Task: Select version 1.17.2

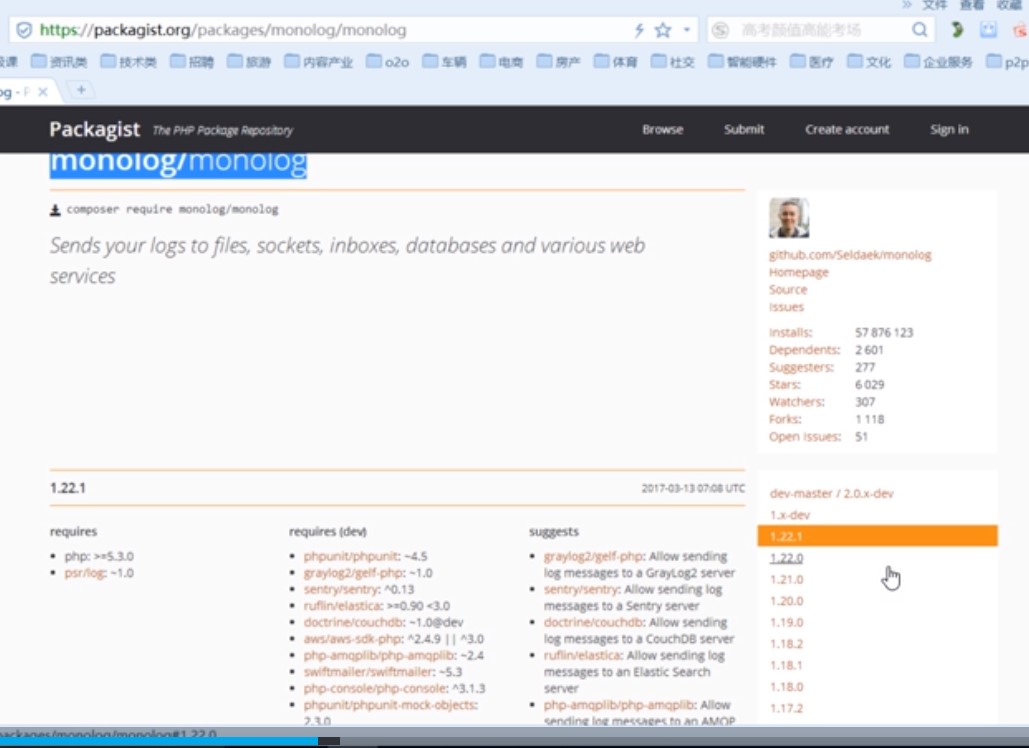Action: pyautogui.click(x=786, y=708)
